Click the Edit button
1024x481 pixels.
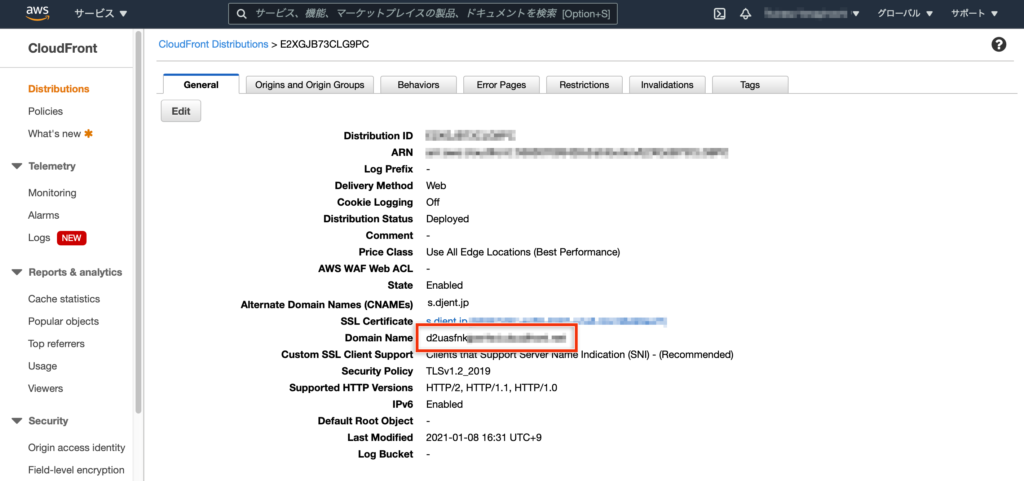pyautogui.click(x=181, y=111)
